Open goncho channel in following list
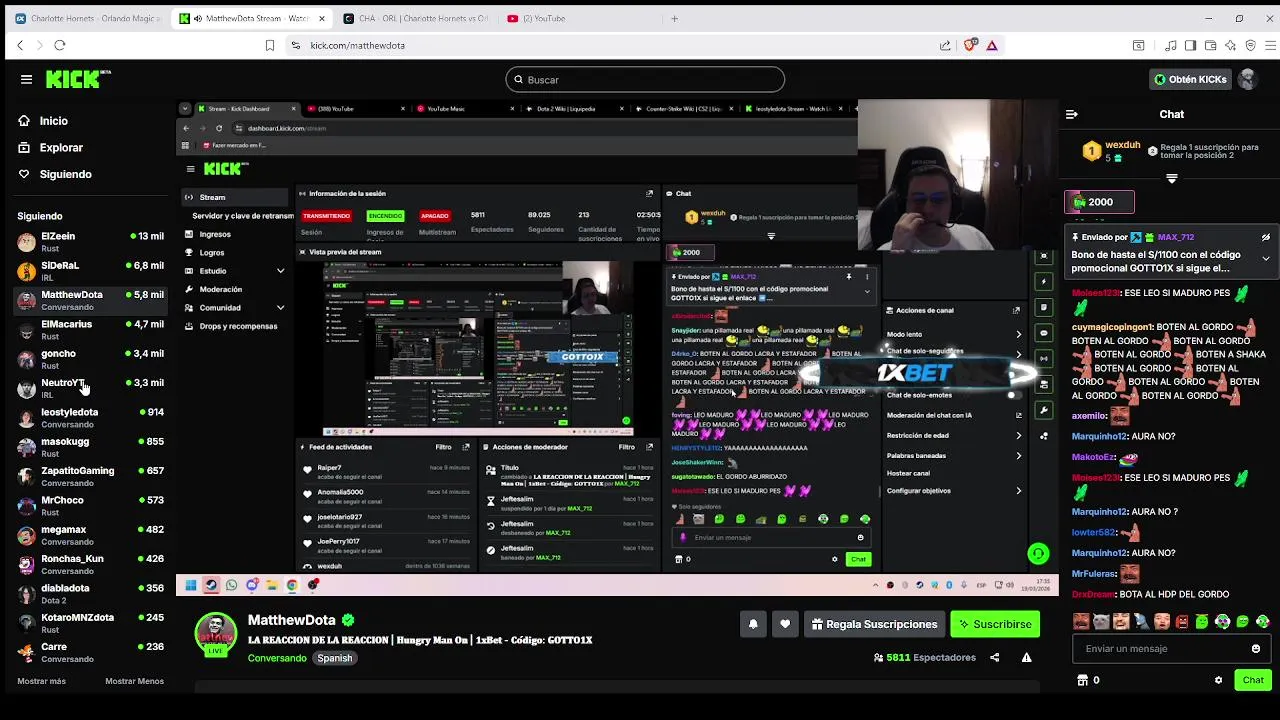 click(x=90, y=359)
